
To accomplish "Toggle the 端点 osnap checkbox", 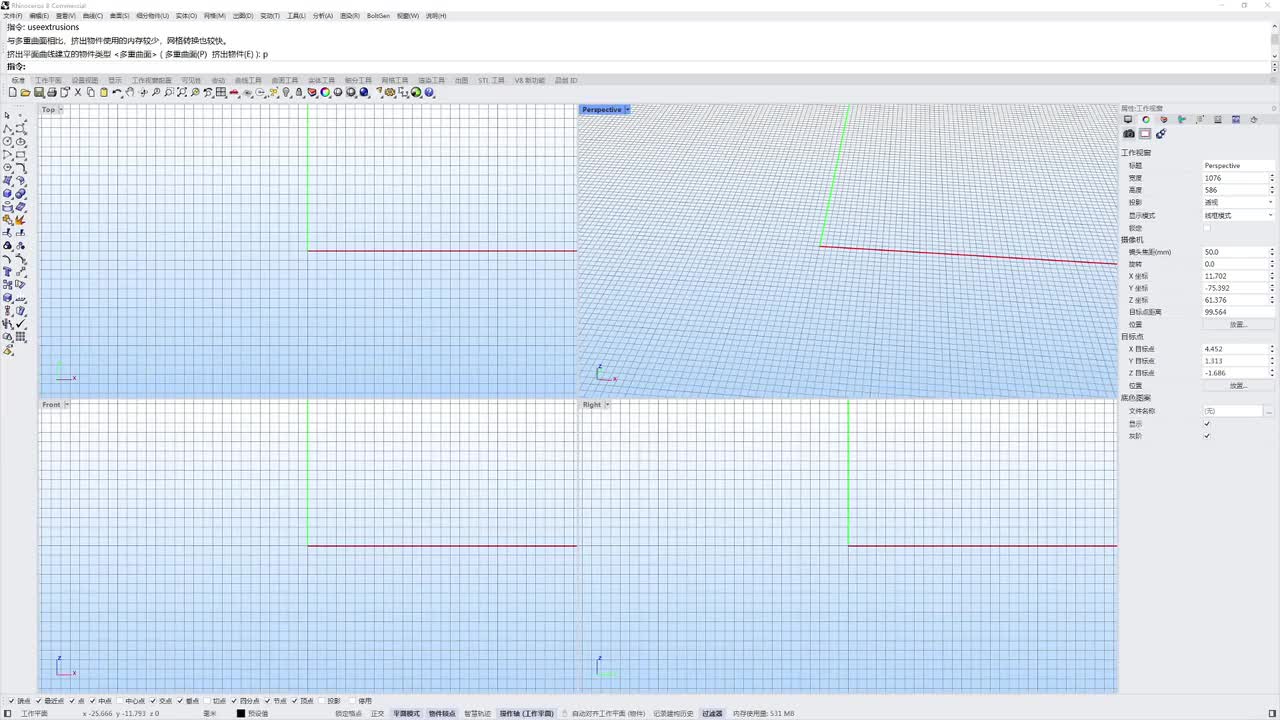I will pos(12,701).
